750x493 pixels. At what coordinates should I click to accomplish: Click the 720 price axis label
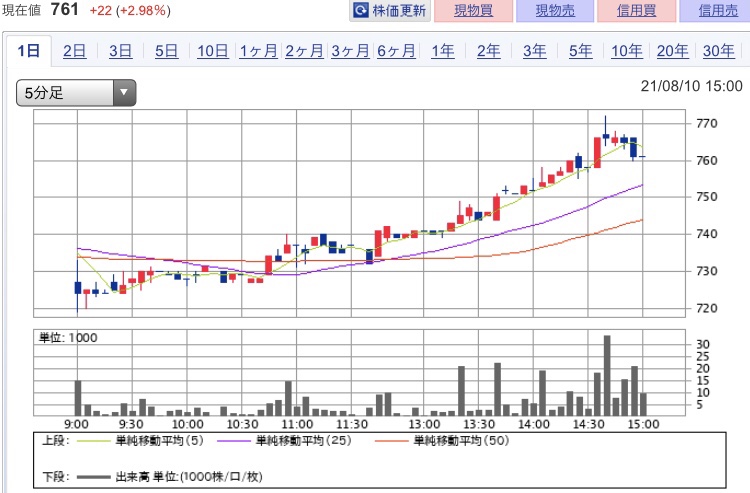point(707,308)
